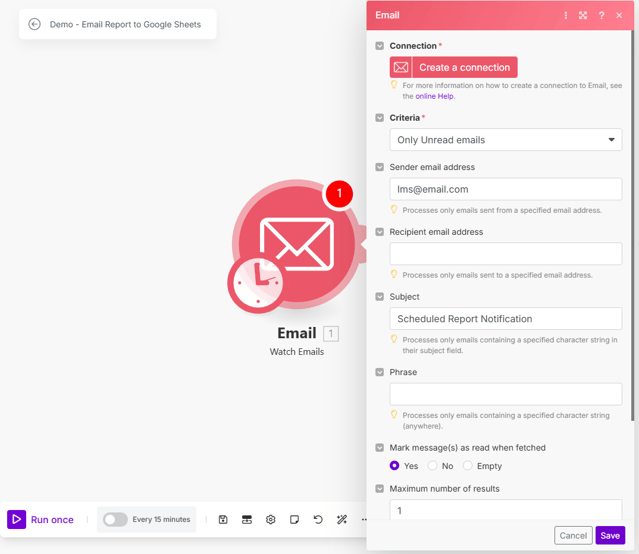
Task: Select Empty for mark as read
Action: [x=467, y=466]
